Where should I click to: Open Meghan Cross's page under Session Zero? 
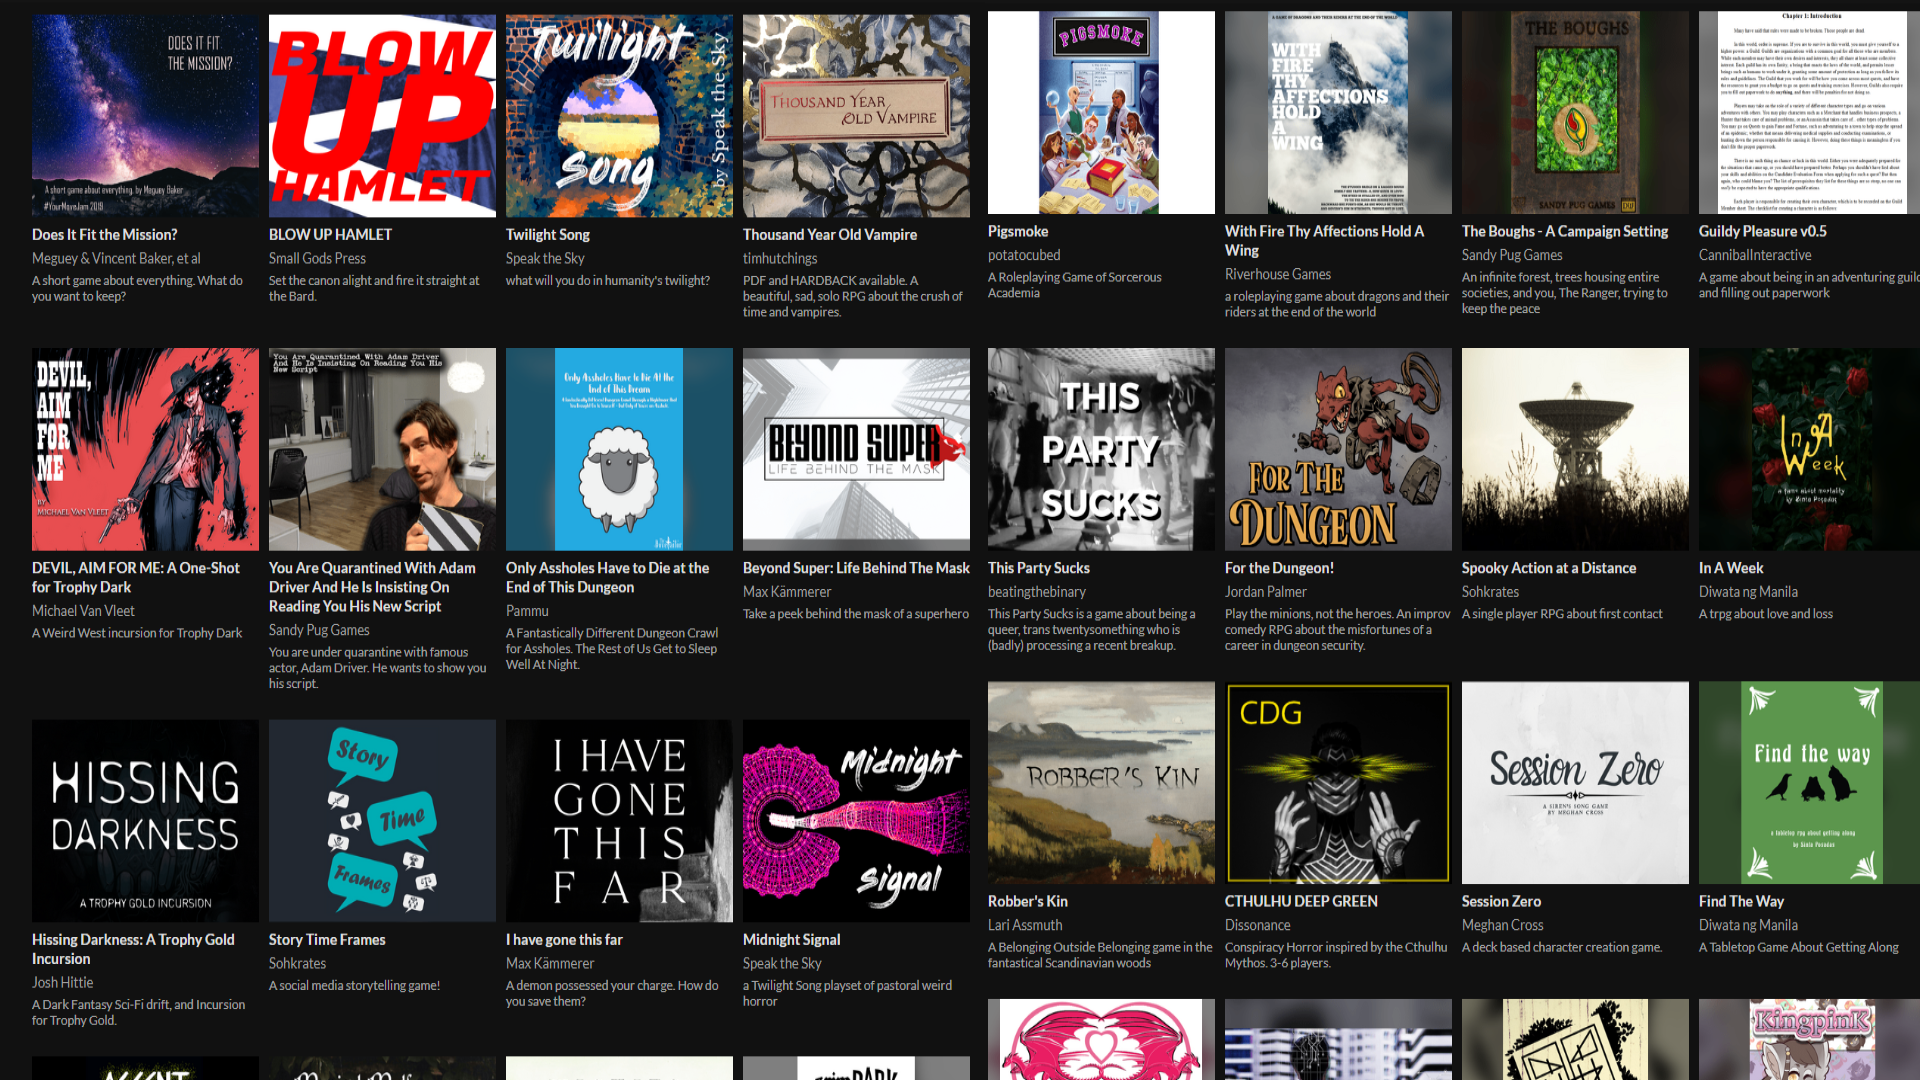(x=1502, y=925)
